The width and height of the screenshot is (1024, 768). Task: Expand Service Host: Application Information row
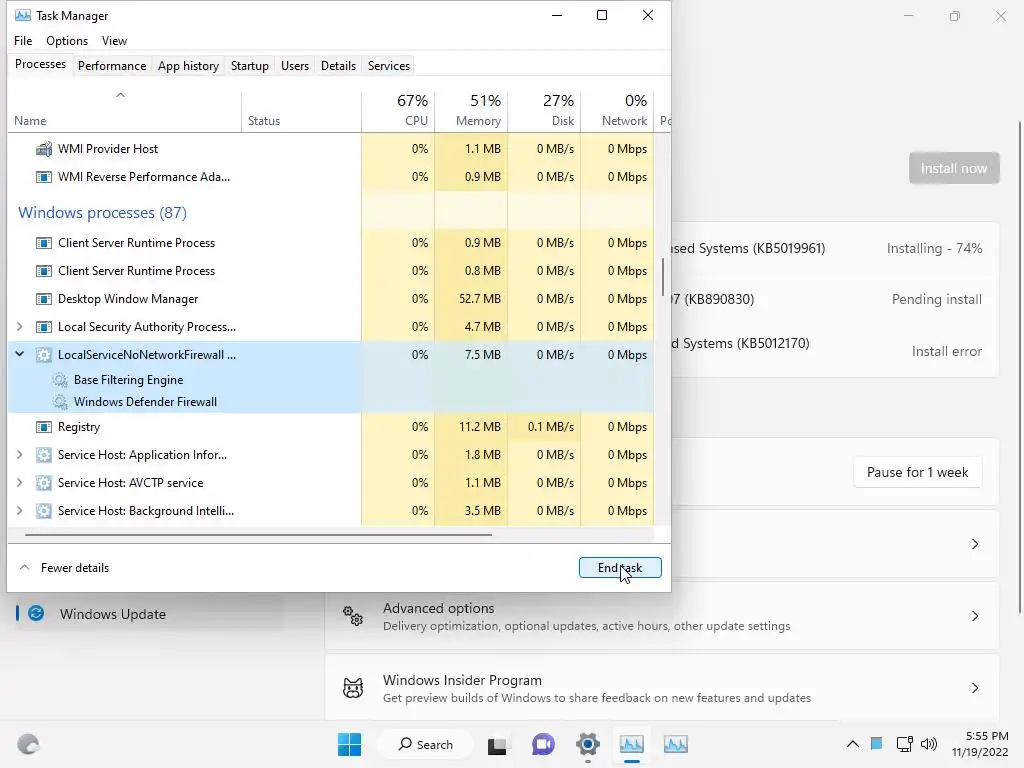point(20,455)
